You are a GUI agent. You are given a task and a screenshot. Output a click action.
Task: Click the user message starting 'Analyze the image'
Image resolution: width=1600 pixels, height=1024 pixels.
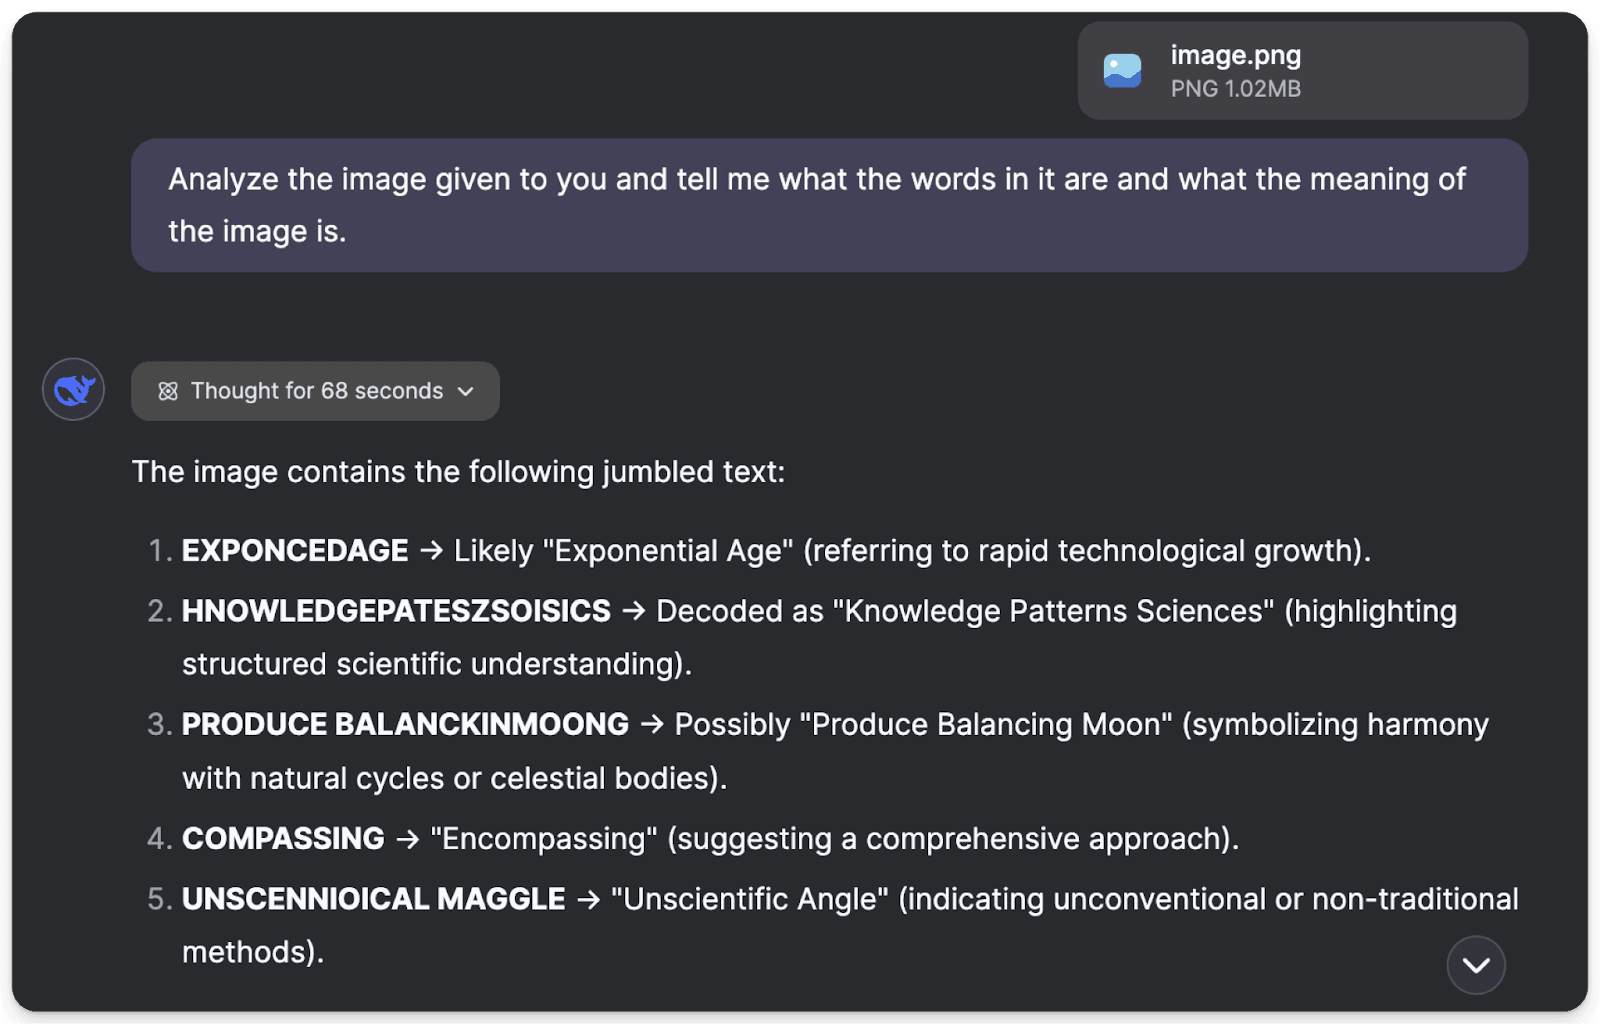[x=816, y=205]
